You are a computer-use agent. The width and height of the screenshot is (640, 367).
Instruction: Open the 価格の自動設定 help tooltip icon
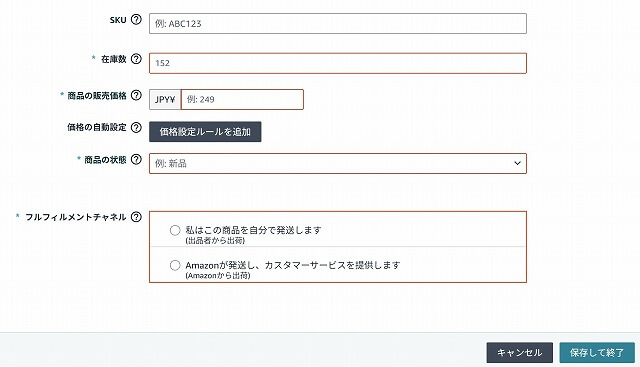pos(136,127)
